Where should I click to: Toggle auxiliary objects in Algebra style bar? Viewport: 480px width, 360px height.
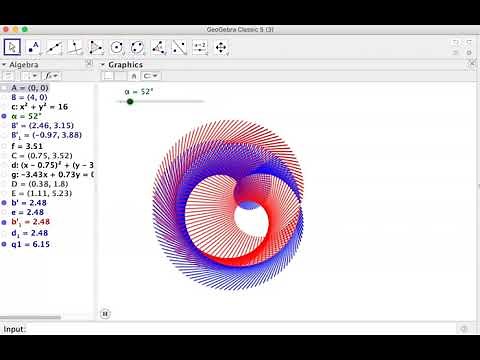(8, 76)
